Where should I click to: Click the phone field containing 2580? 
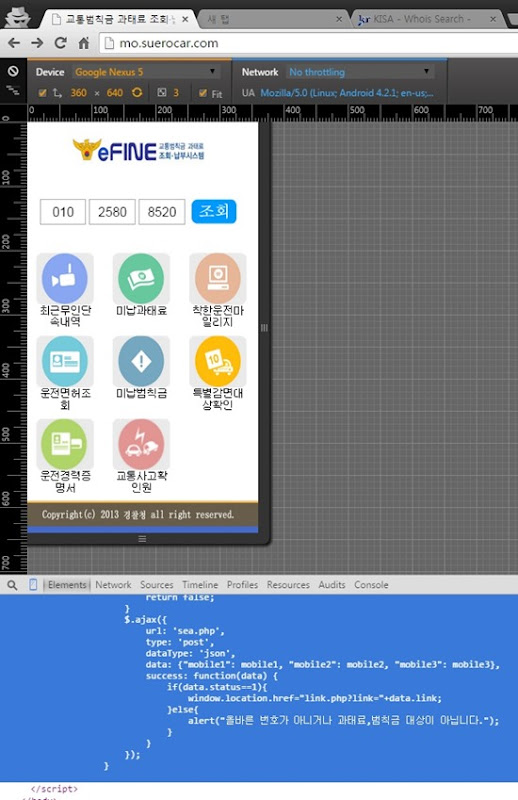tap(112, 212)
